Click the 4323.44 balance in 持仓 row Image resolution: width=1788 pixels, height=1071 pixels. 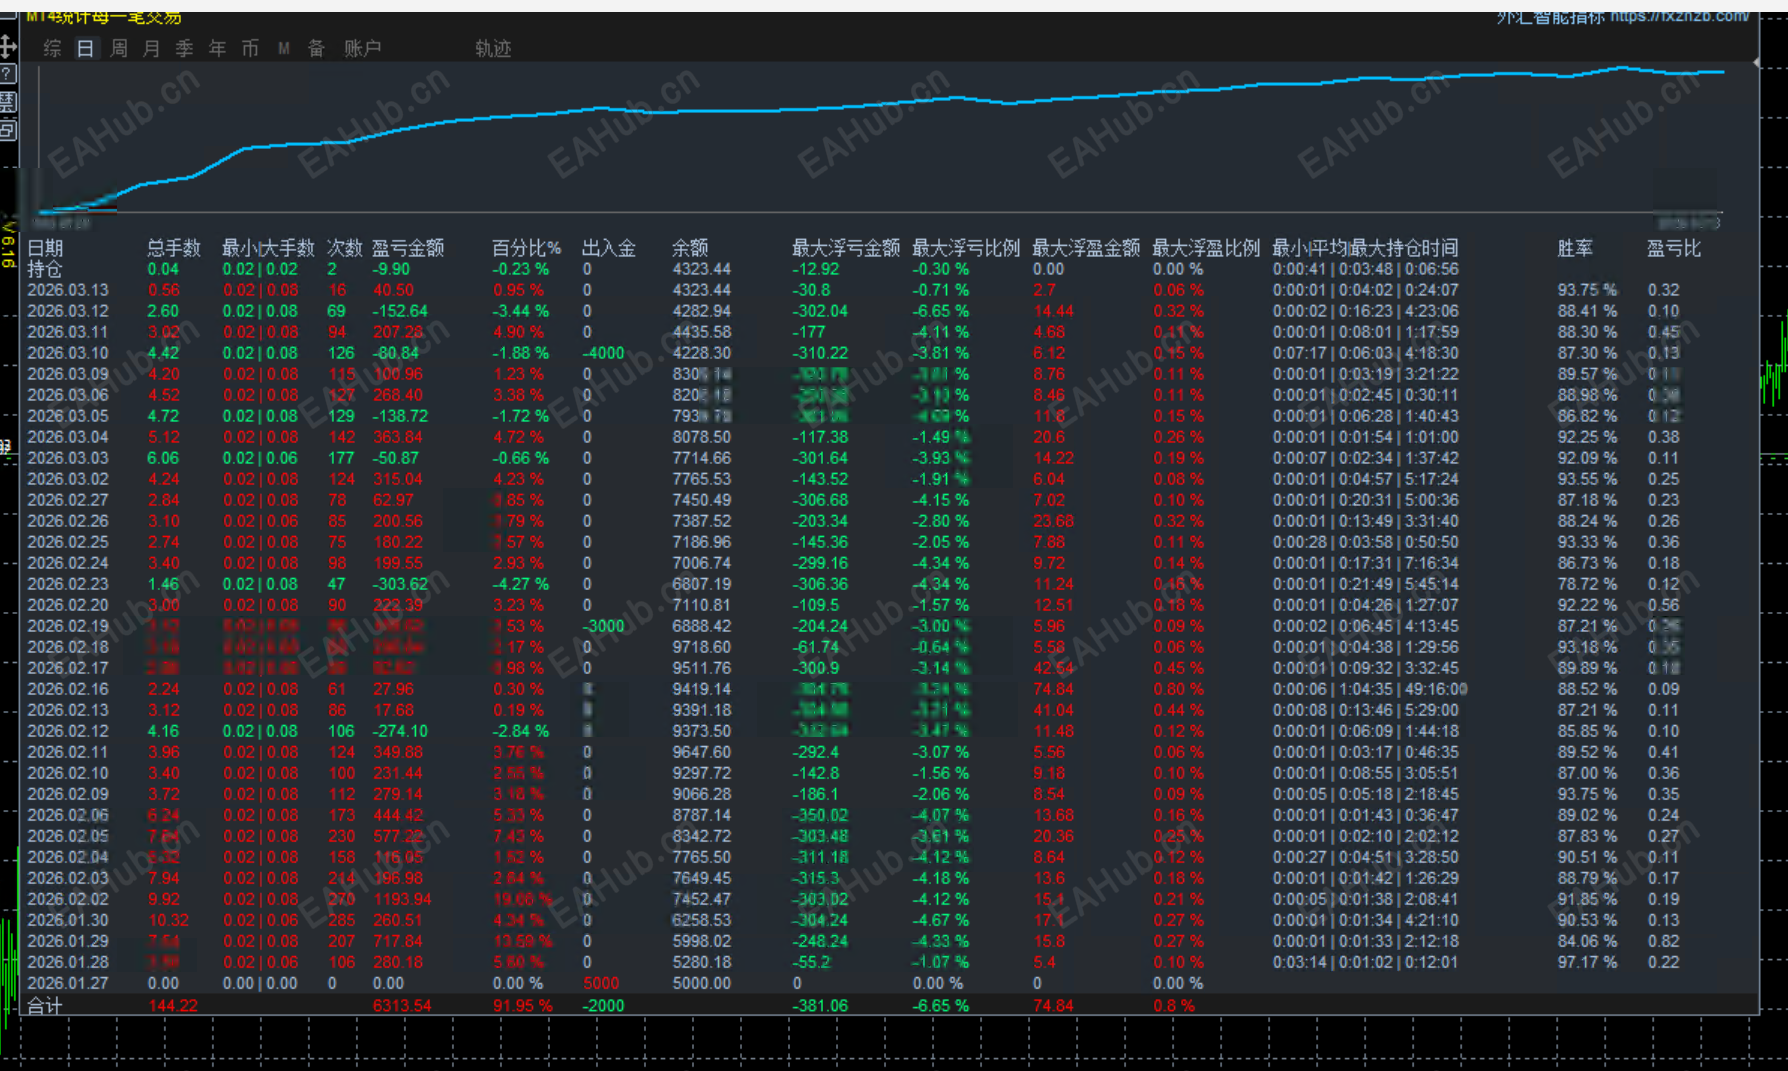(701, 269)
